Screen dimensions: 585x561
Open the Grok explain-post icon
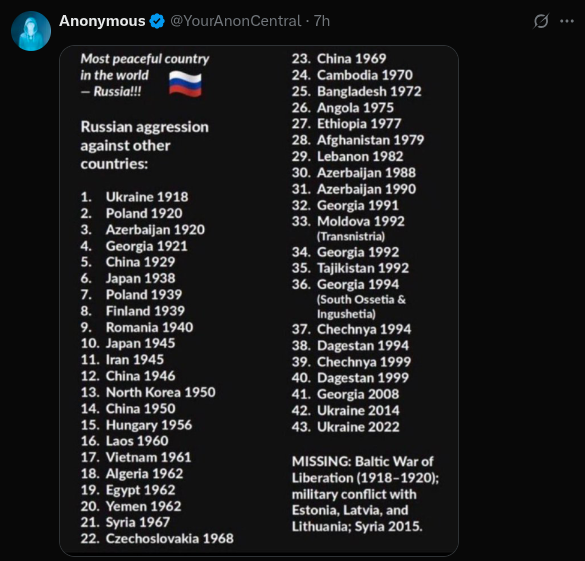click(x=541, y=21)
